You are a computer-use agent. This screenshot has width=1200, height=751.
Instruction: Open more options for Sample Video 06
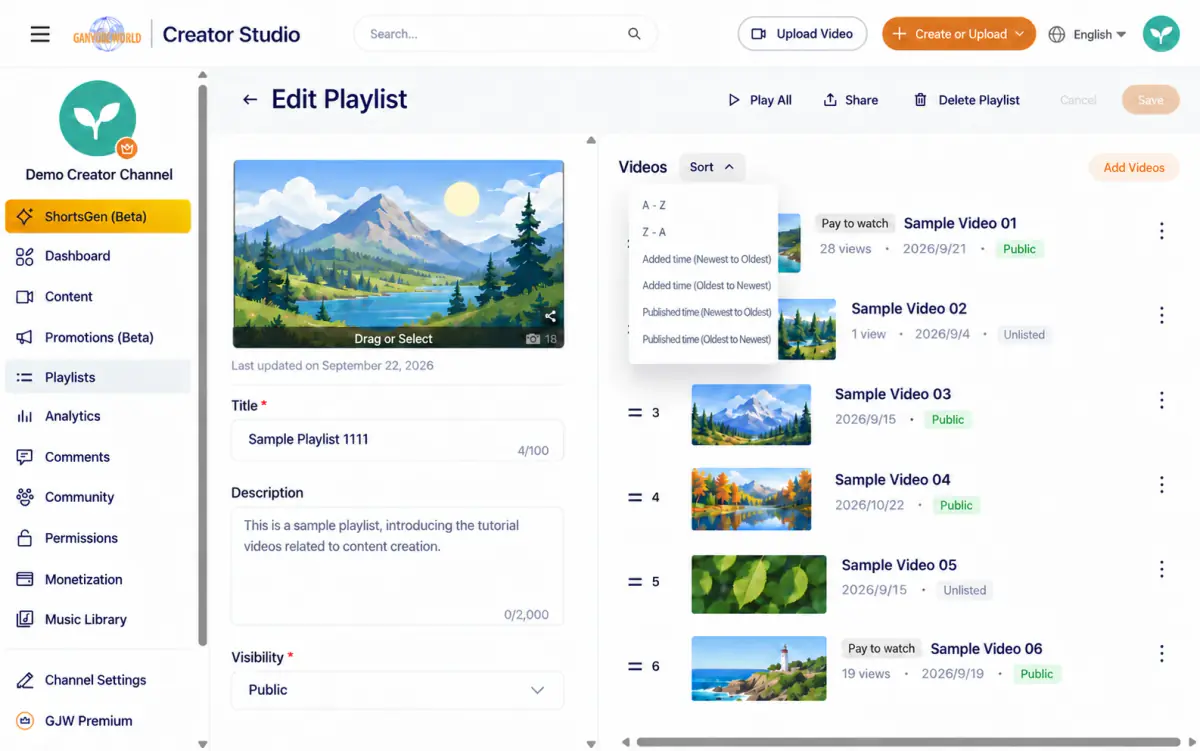(1161, 654)
